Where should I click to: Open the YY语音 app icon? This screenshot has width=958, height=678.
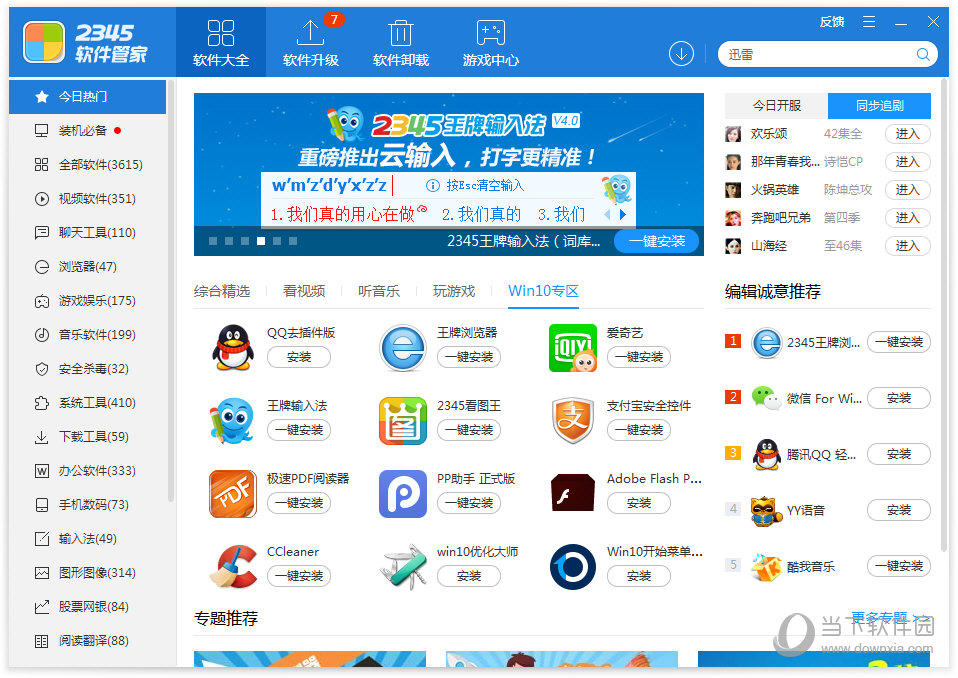[x=766, y=511]
